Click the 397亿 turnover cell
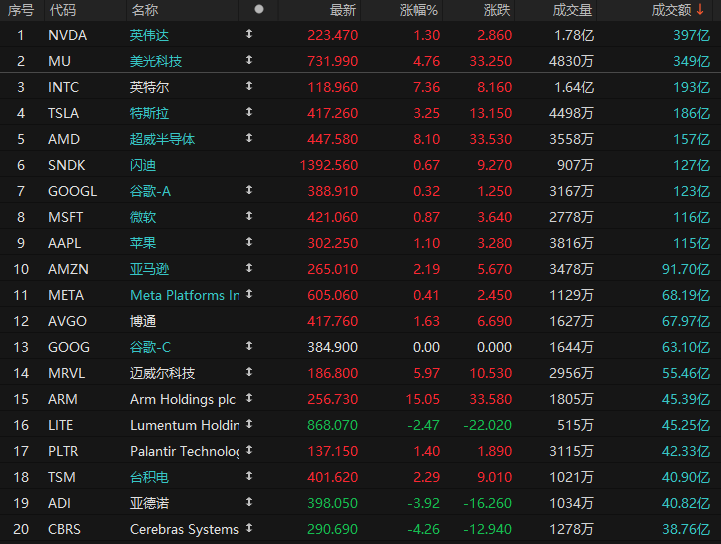Viewport: 721px width, 544px height. coord(692,35)
